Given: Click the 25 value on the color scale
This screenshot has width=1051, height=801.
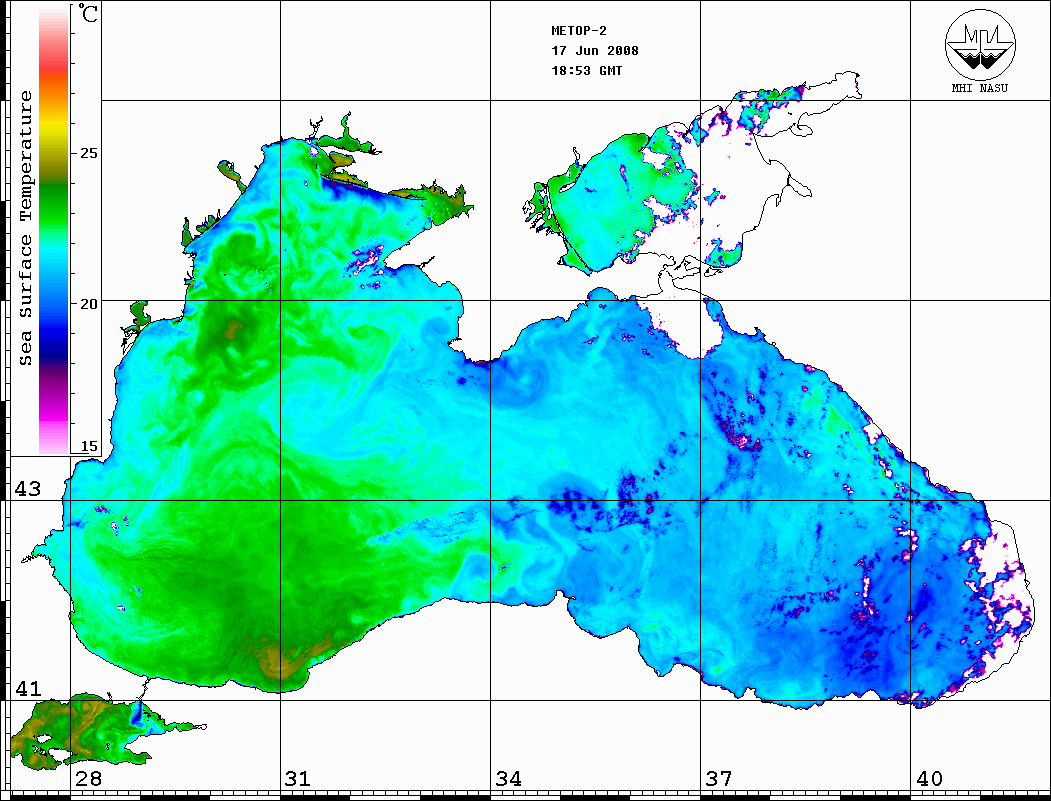Looking at the screenshot, I should pos(88,153).
